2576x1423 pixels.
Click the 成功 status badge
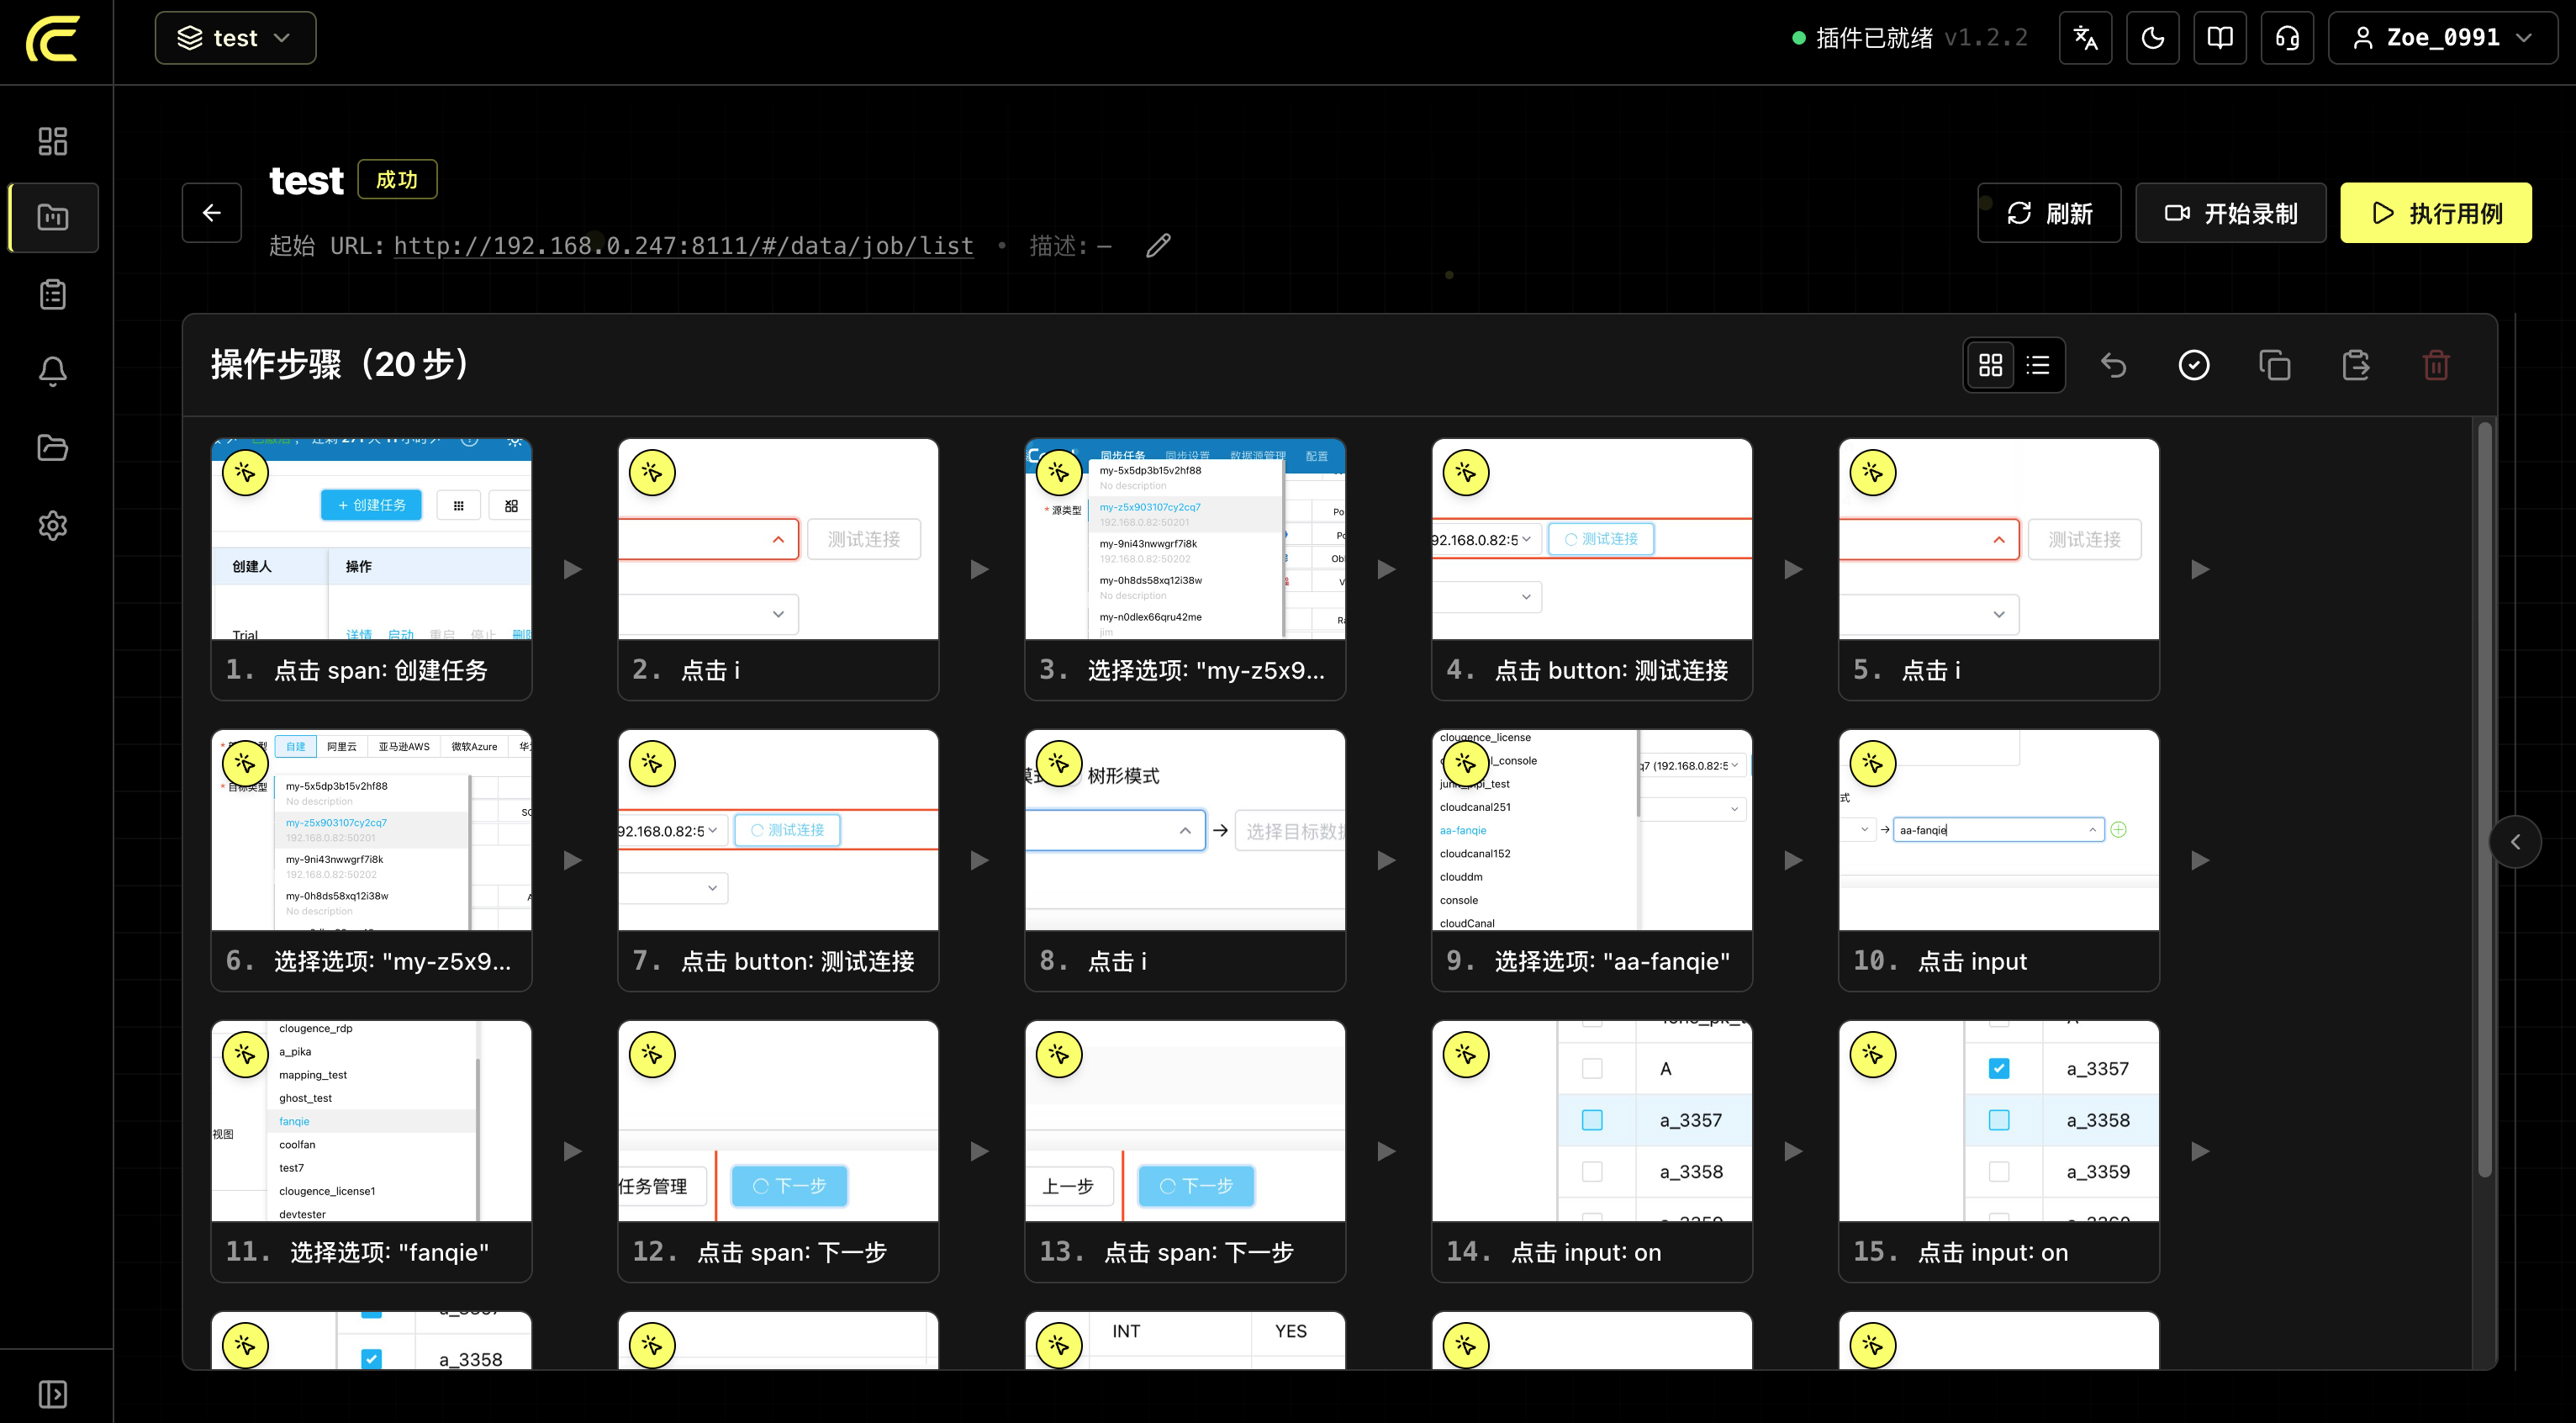(x=397, y=180)
